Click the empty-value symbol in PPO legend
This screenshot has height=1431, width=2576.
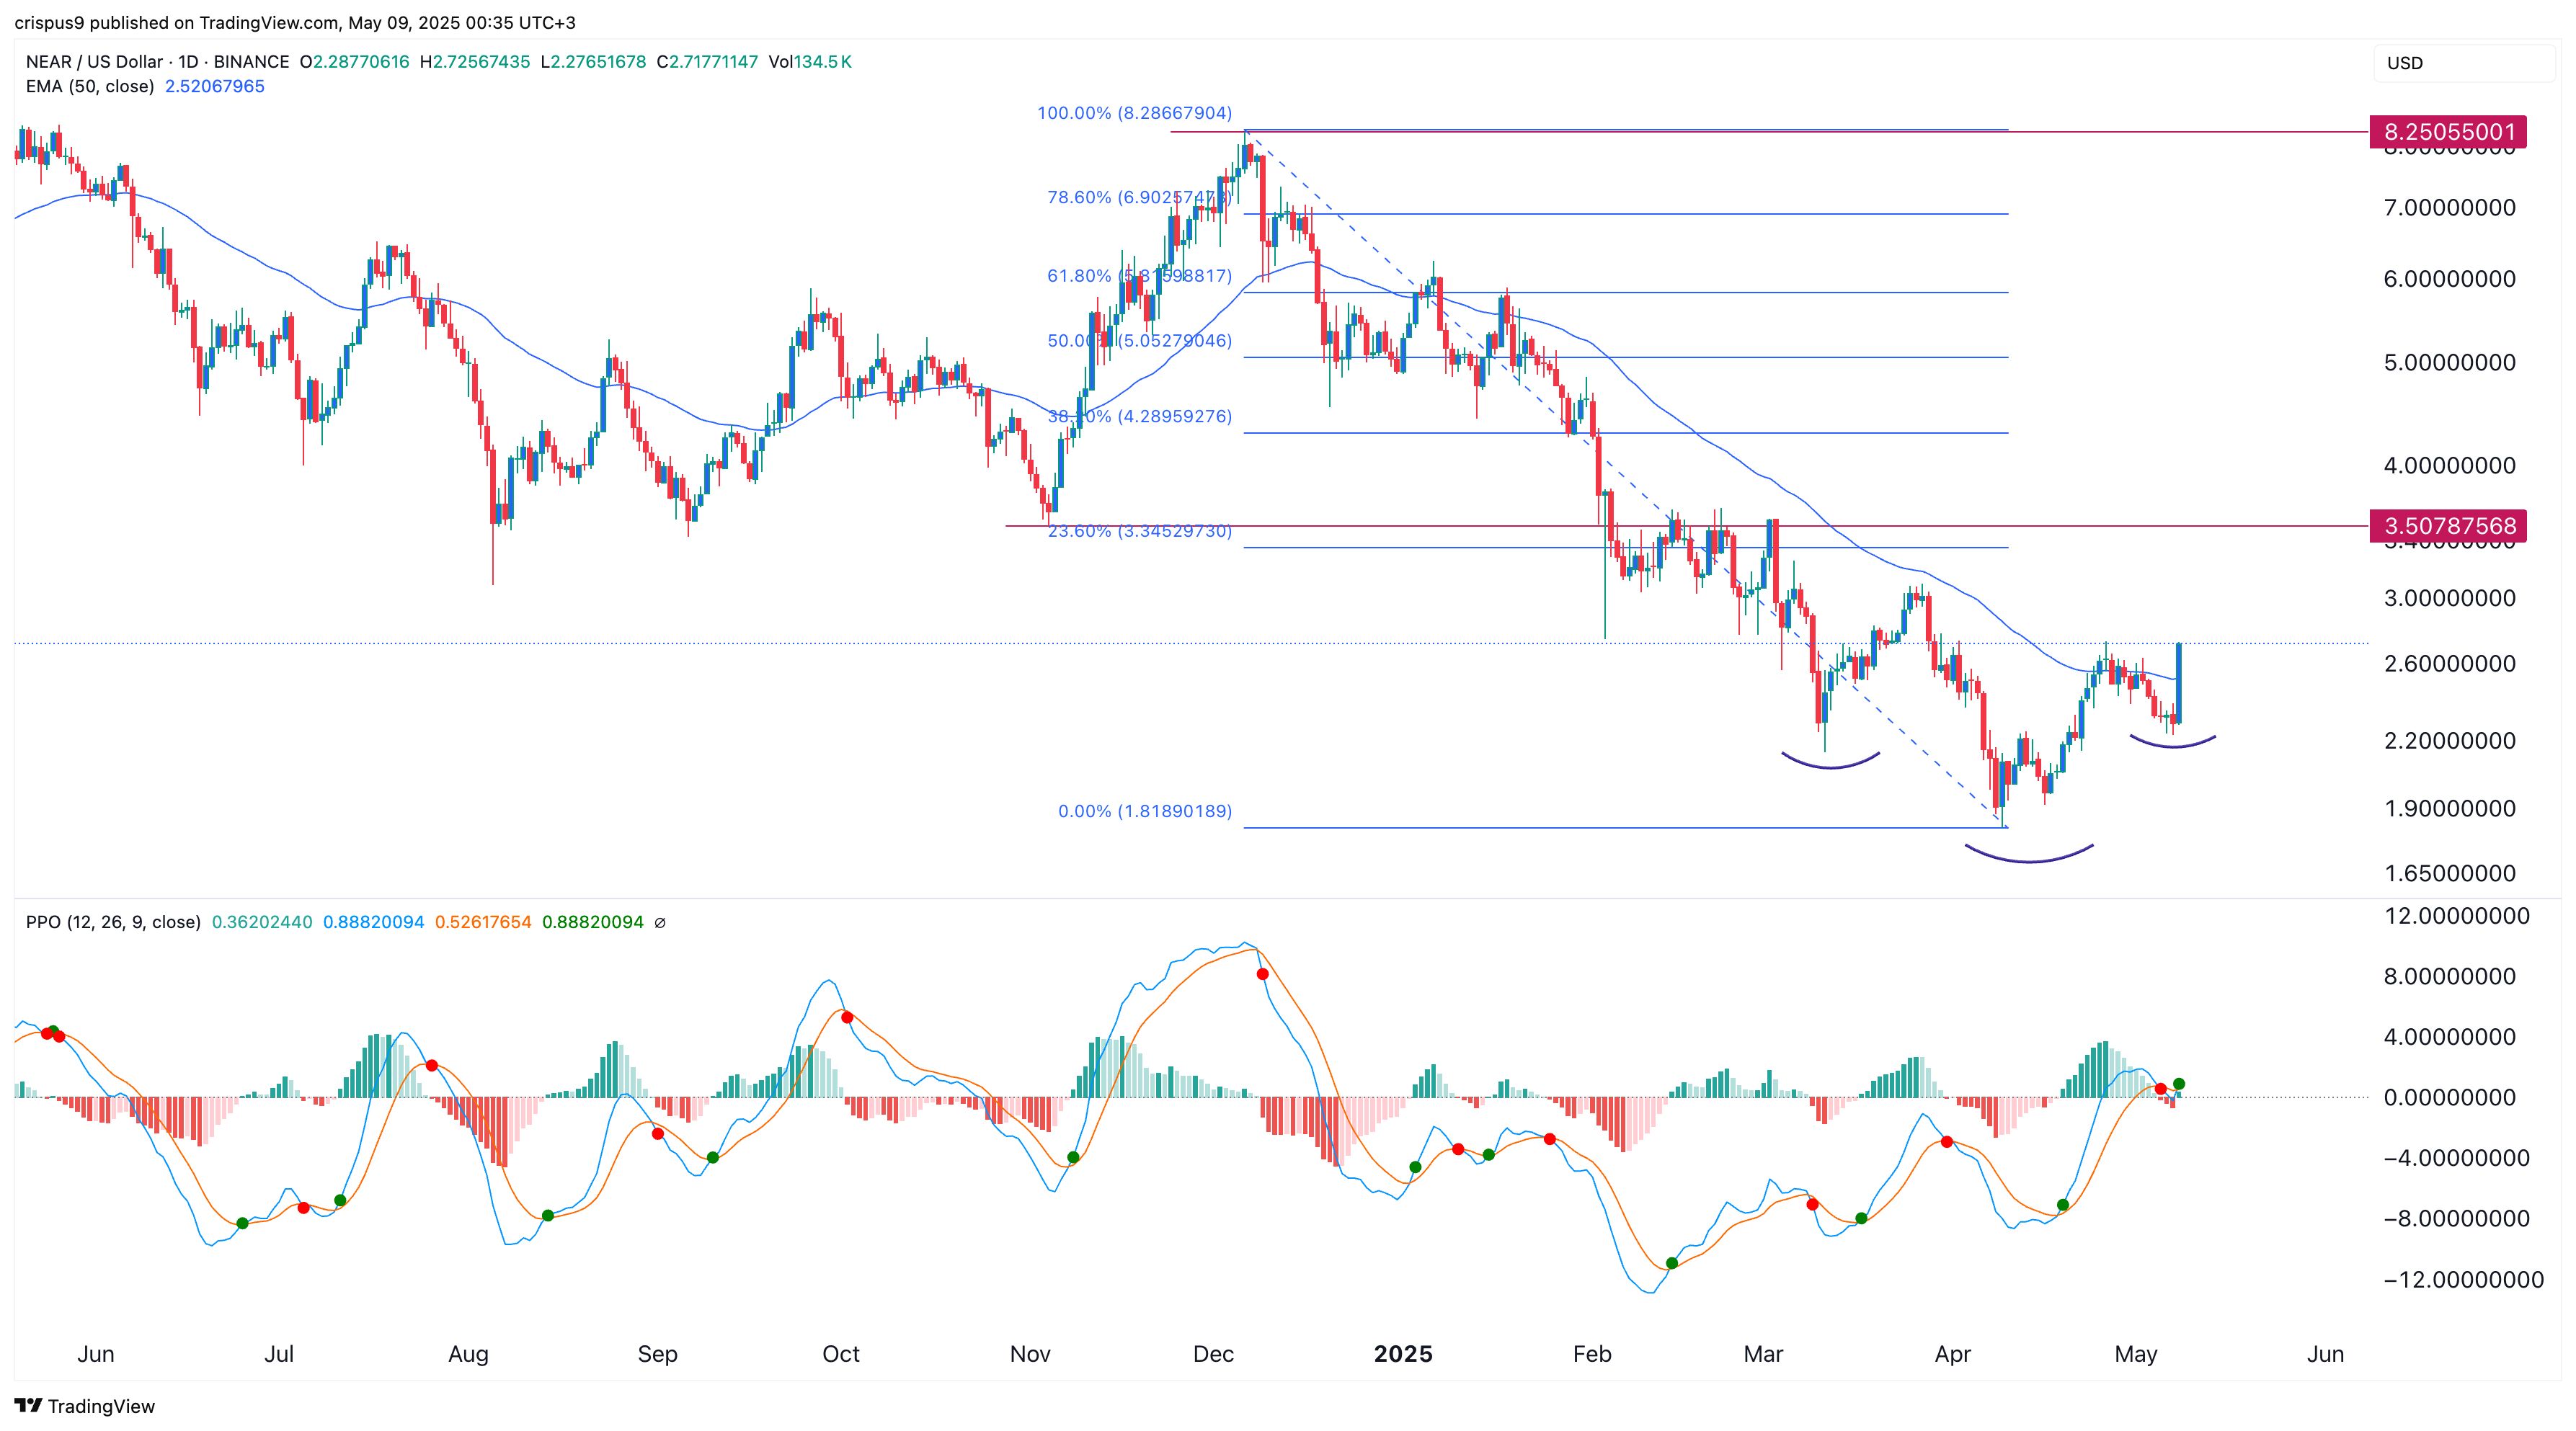(x=660, y=922)
